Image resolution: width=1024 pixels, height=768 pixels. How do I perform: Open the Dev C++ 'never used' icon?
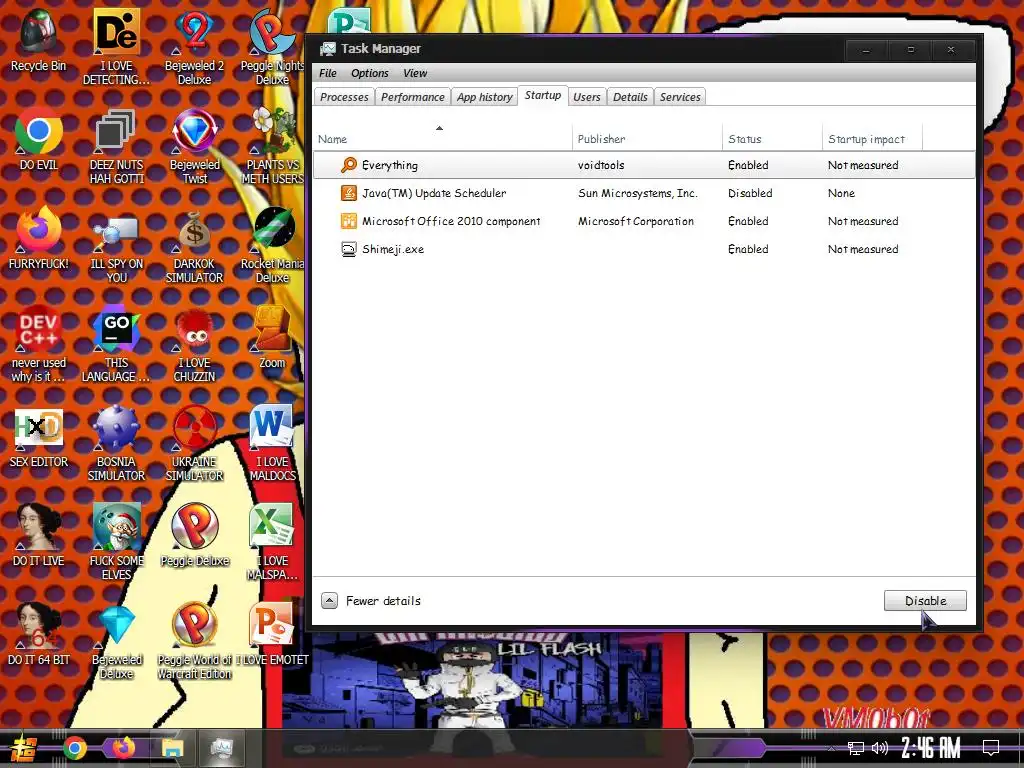click(x=39, y=344)
